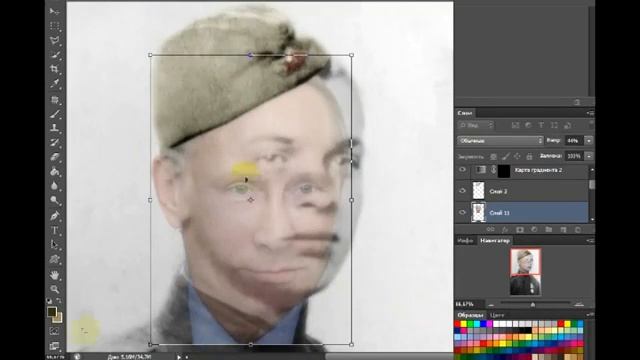Open the Layers panel menu
This screenshot has width=640, height=360.
tap(590, 113)
